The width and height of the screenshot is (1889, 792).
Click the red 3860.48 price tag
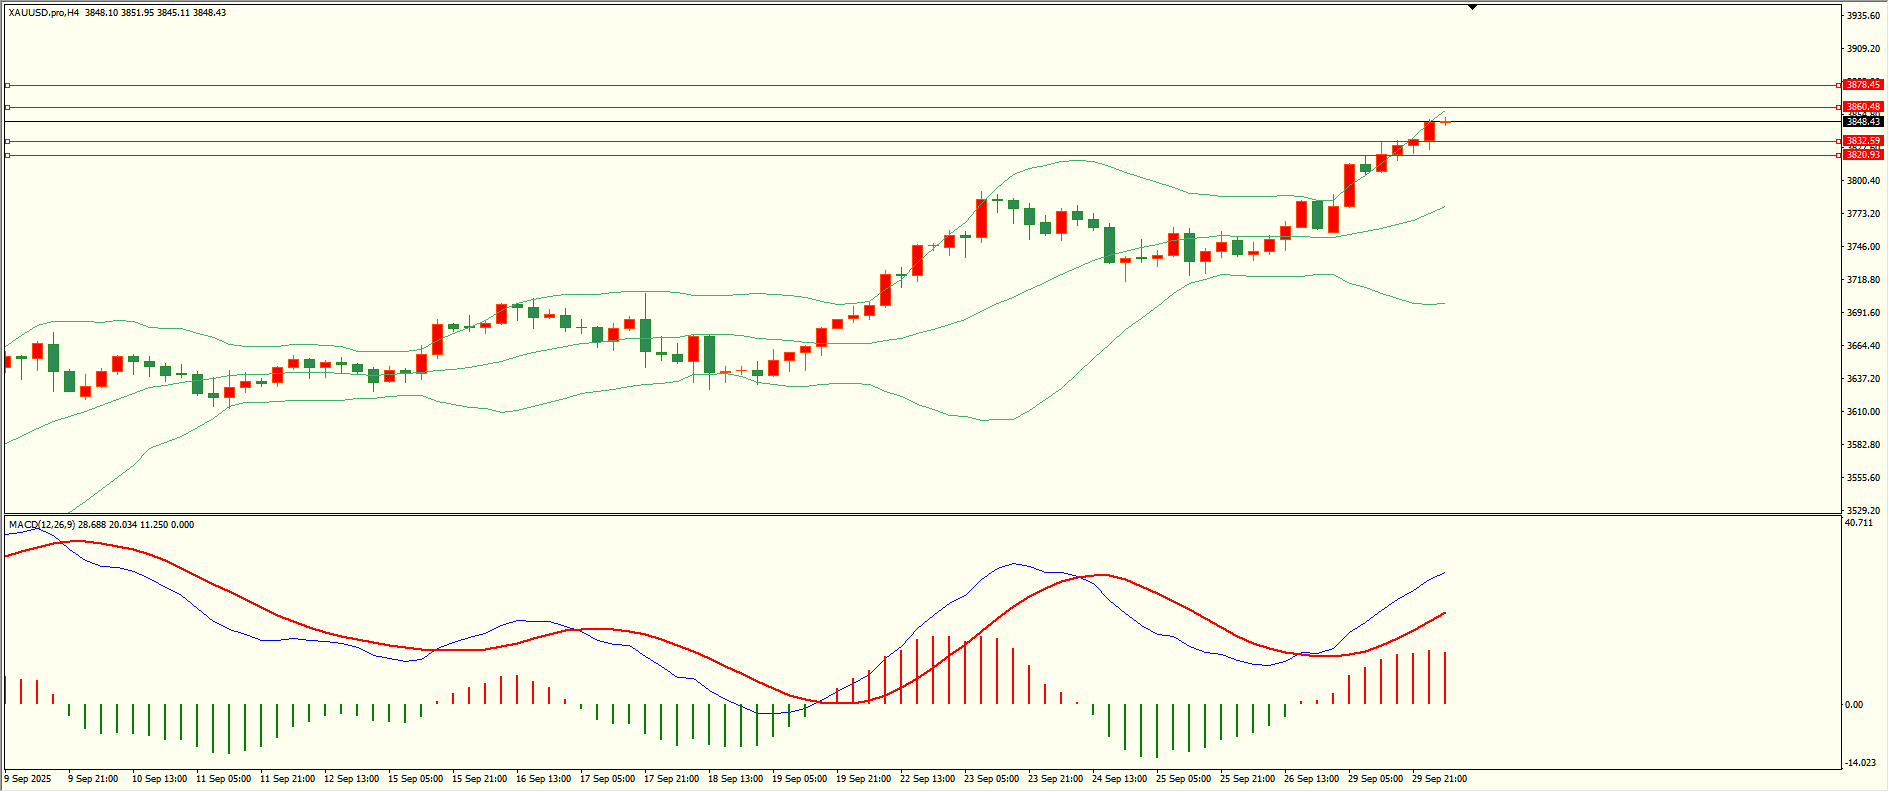pos(1863,107)
